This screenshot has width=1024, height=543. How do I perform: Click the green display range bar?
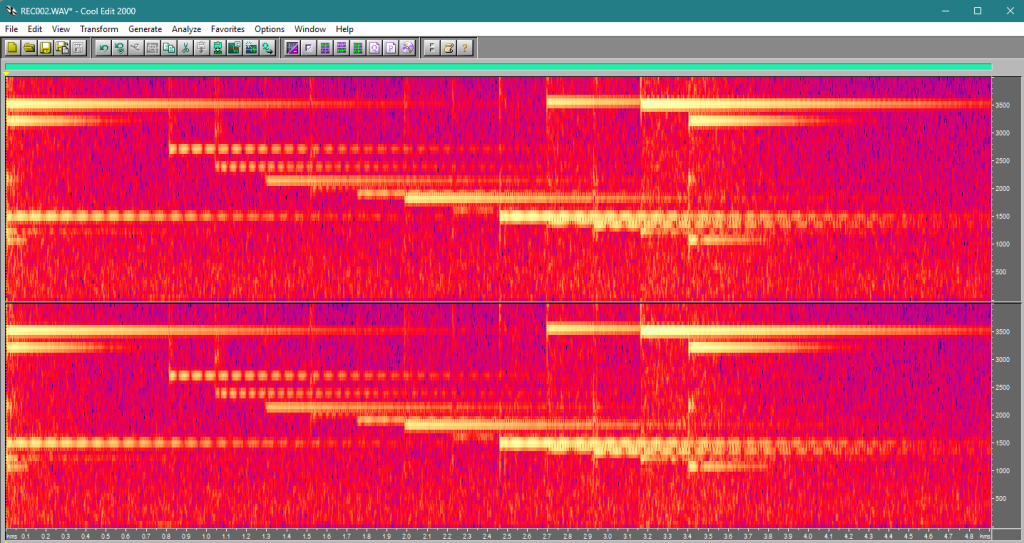[x=498, y=67]
